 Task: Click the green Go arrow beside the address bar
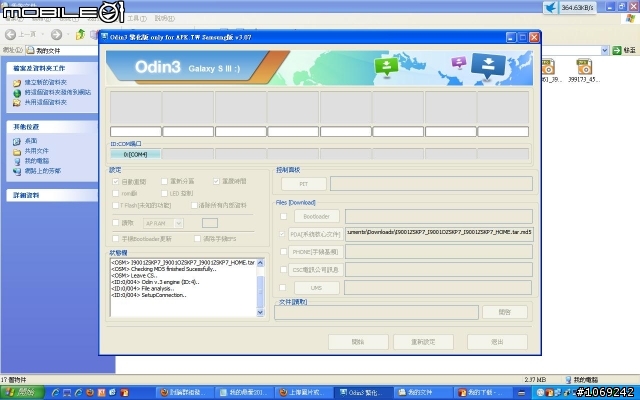click(617, 50)
